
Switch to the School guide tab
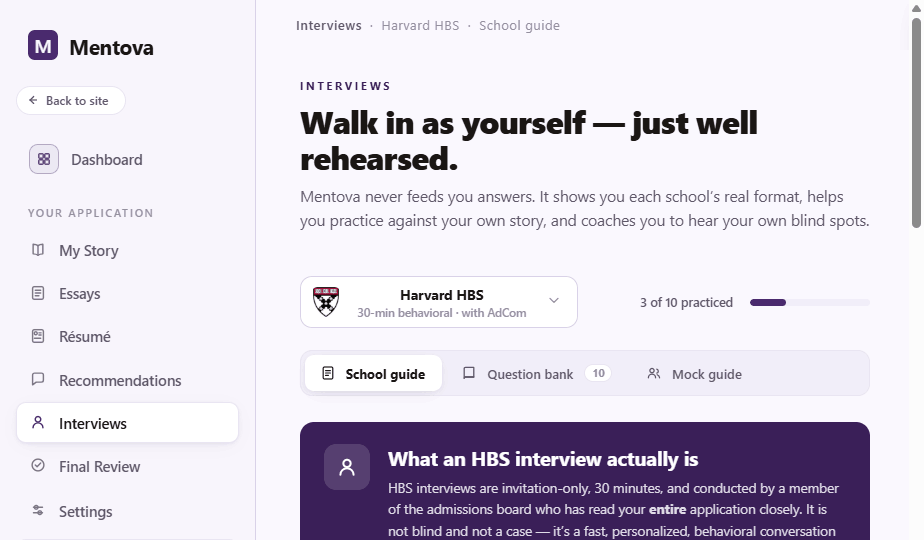pos(374,373)
